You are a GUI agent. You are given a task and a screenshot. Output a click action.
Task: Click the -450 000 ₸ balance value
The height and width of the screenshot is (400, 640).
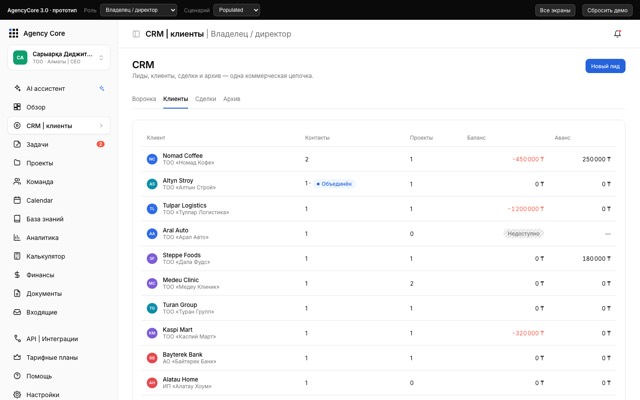(x=528, y=159)
